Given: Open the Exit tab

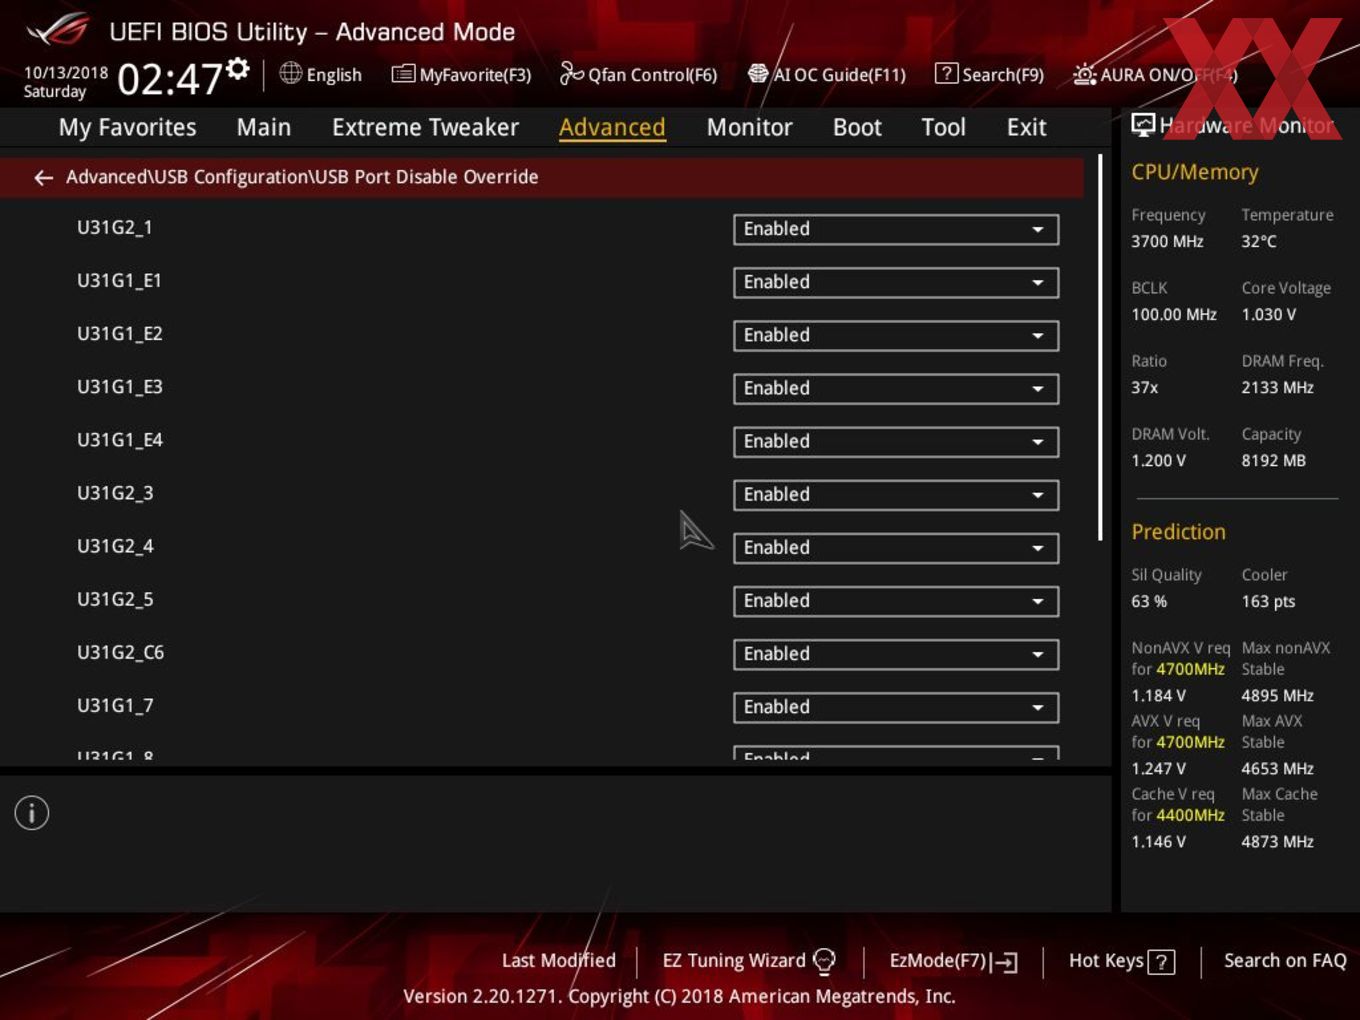Looking at the screenshot, I should click(x=1026, y=127).
